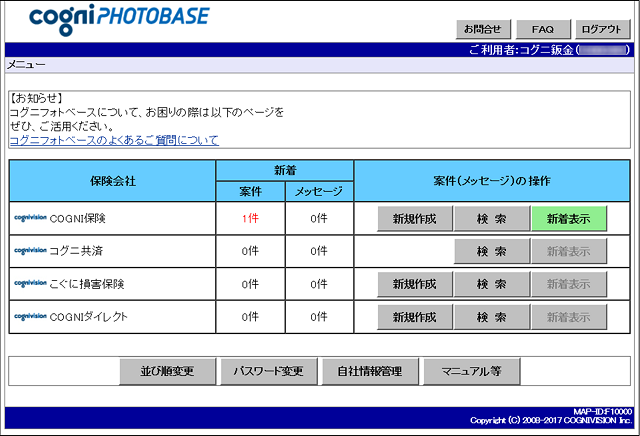
Task: Open 並び順変更 sort order button
Action: (x=167, y=371)
